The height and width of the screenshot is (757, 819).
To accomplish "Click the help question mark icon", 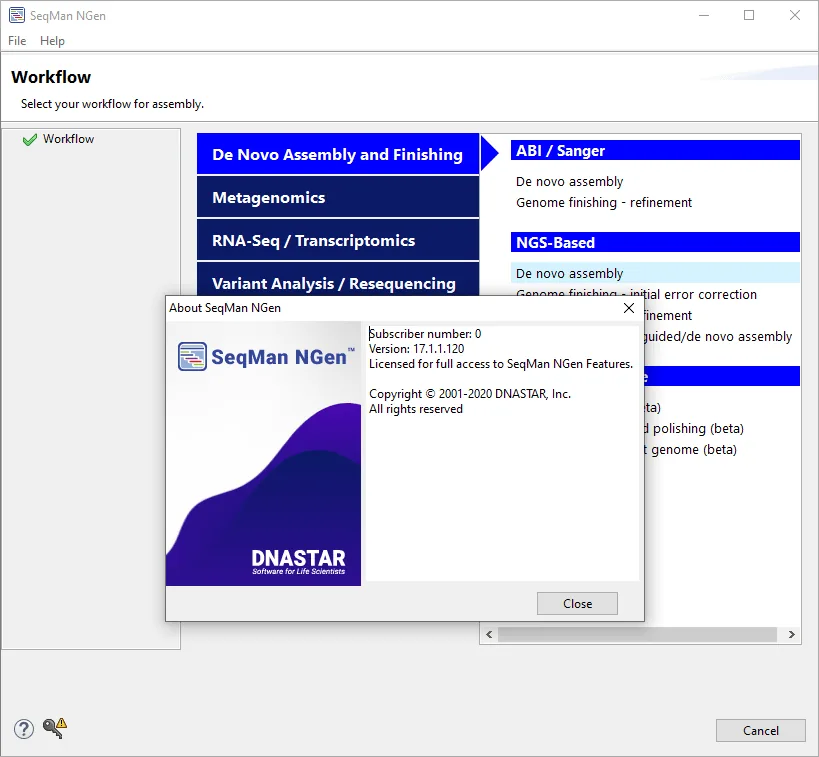I will point(24,729).
